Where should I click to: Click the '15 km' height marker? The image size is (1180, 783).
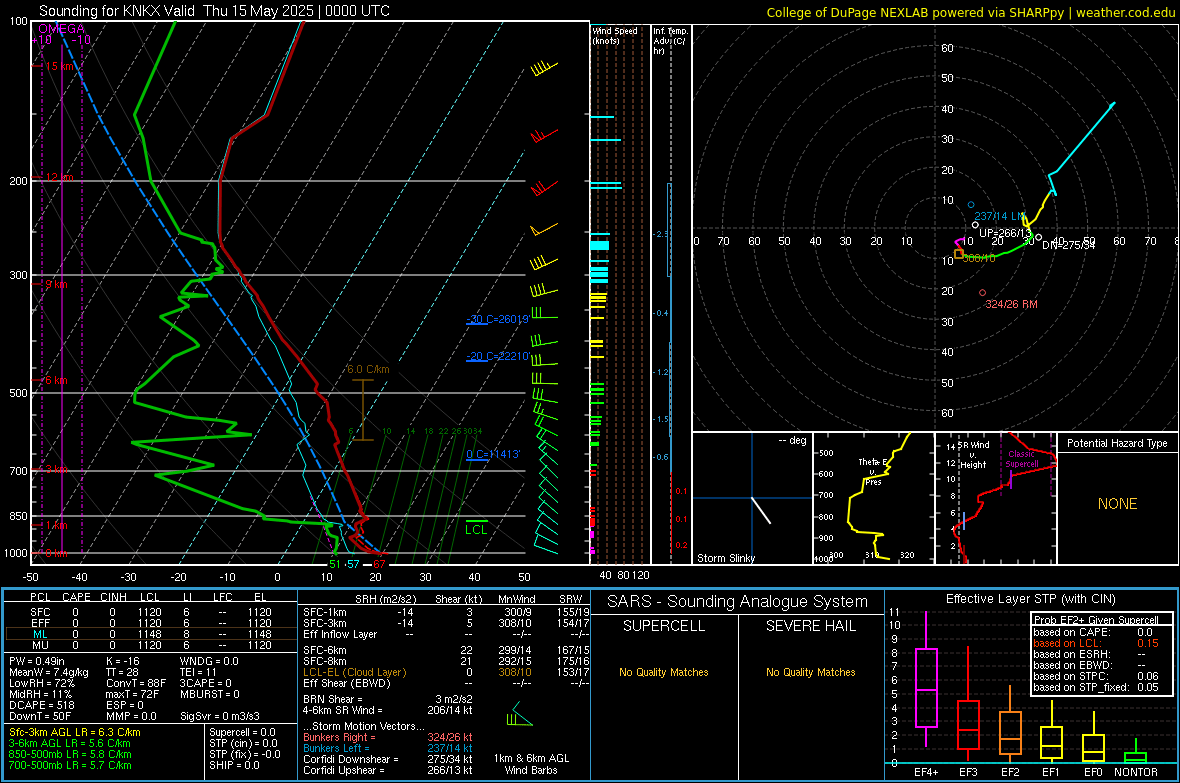(x=60, y=66)
